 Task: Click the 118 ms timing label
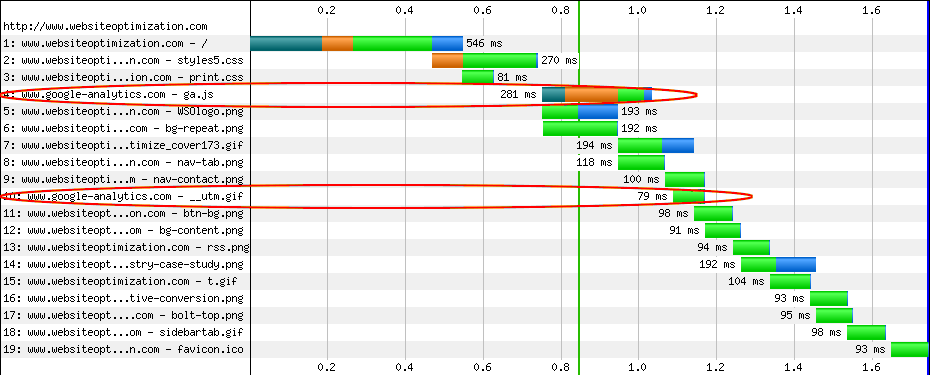tap(594, 163)
